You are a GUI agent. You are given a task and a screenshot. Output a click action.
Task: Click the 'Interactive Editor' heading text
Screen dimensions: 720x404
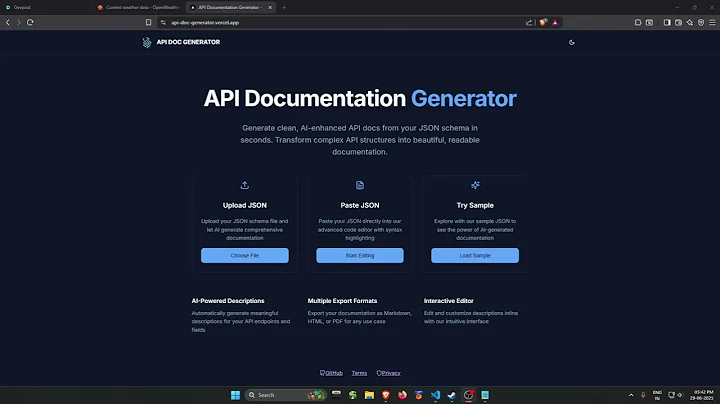(x=449, y=301)
